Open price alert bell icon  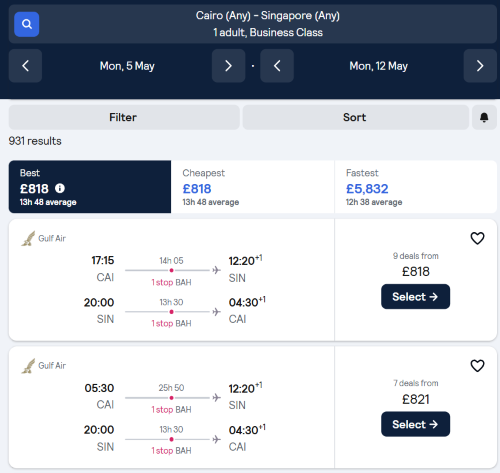click(484, 117)
